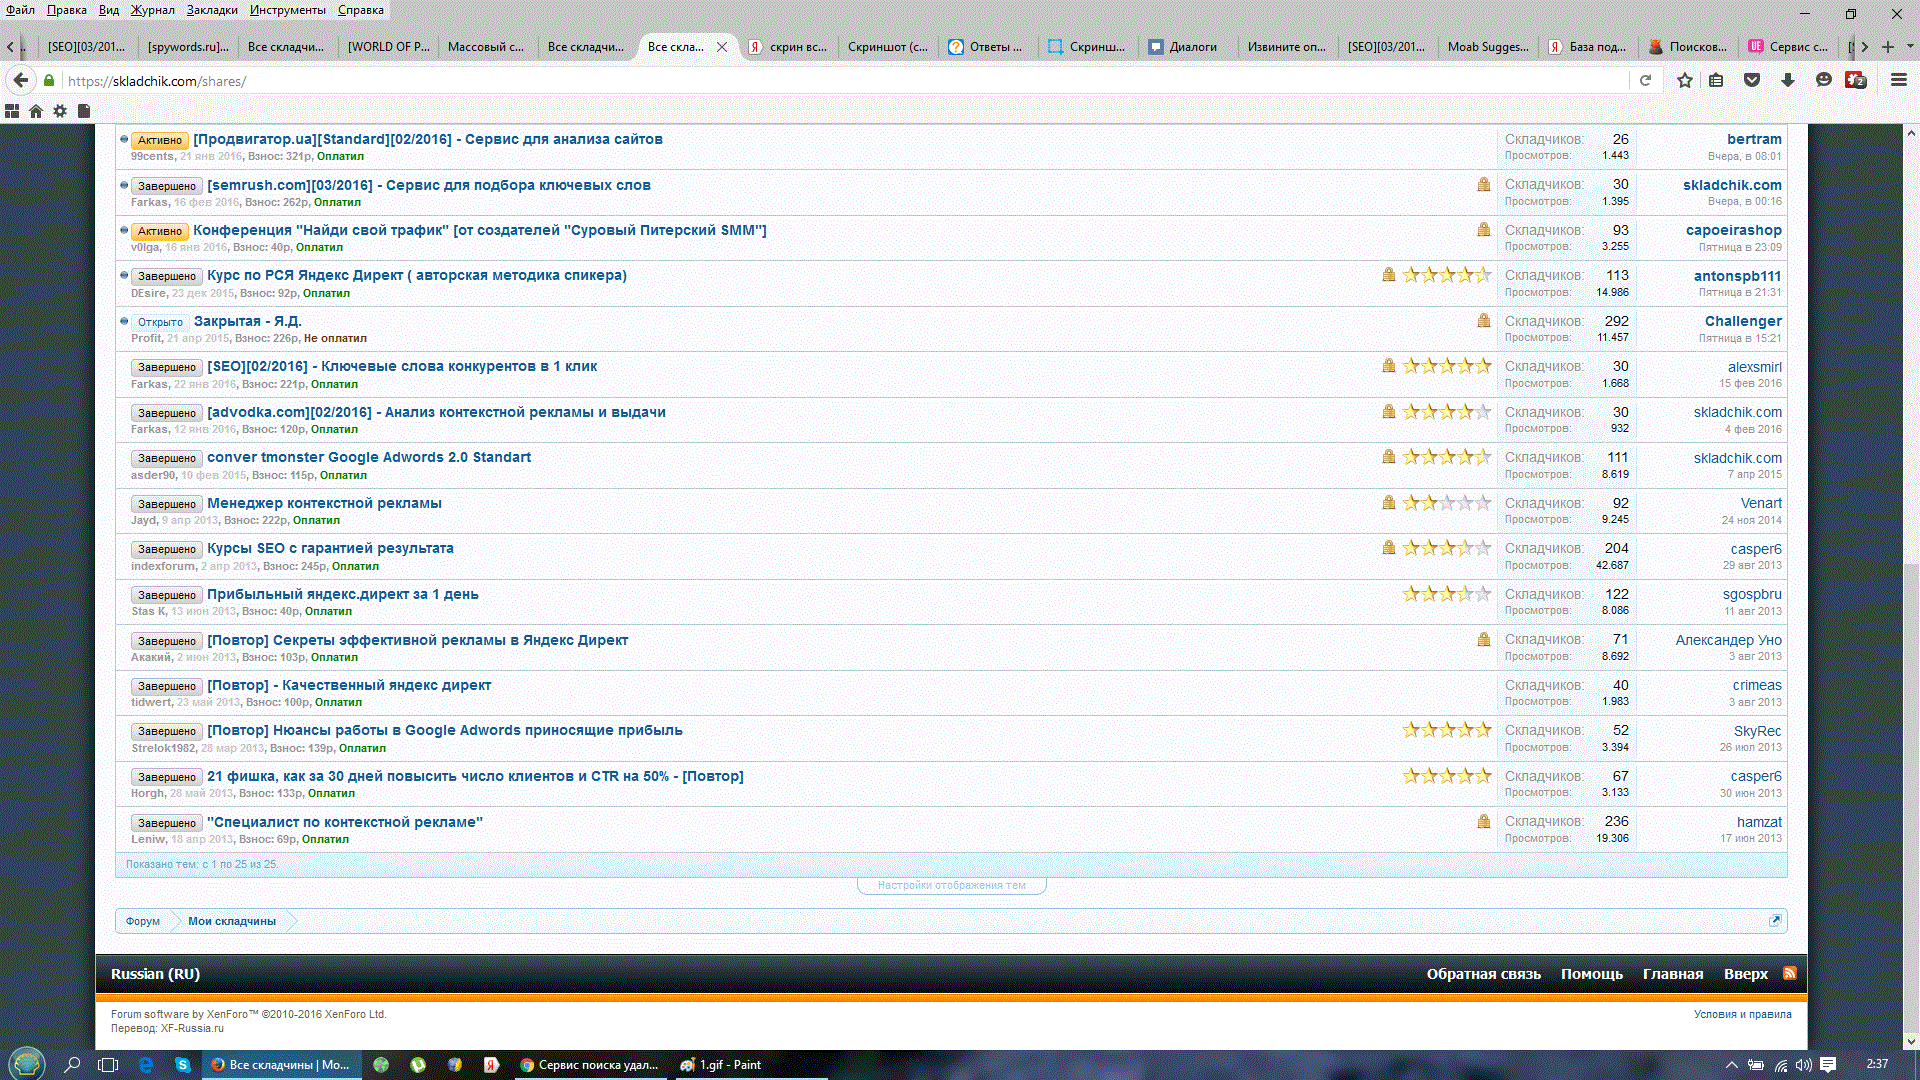
Task: Click 'Обратная связь' footer link
Action: (x=1484, y=974)
